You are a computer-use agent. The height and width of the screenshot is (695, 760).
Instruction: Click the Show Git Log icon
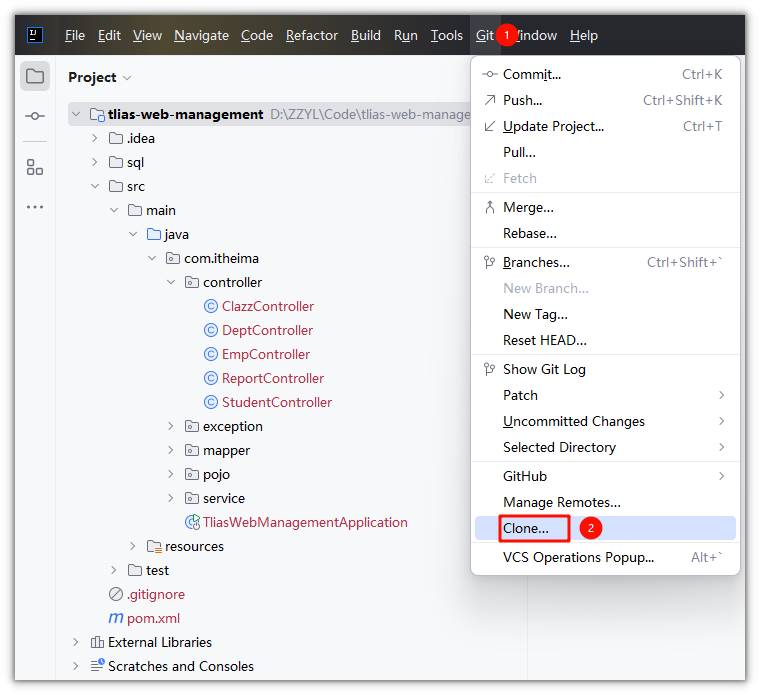click(x=490, y=369)
